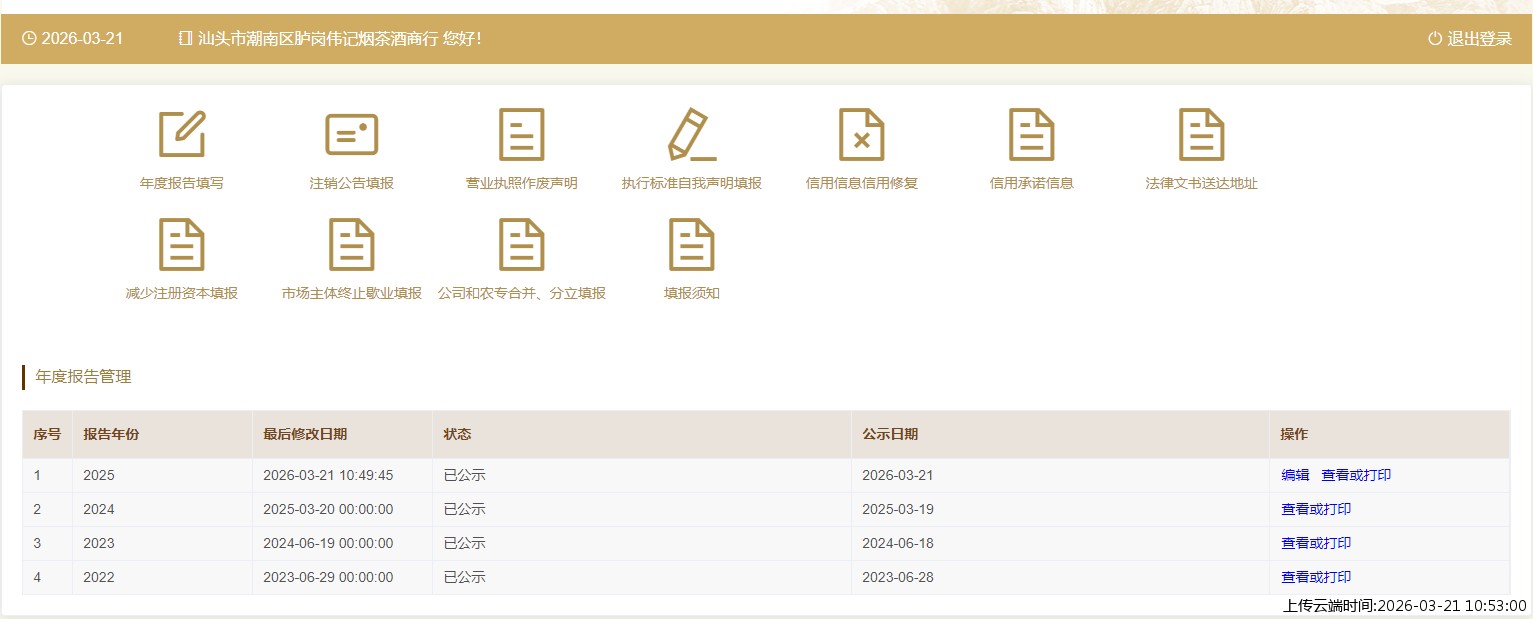Open 查看或打印 for the 2025 report

pyautogui.click(x=1356, y=475)
